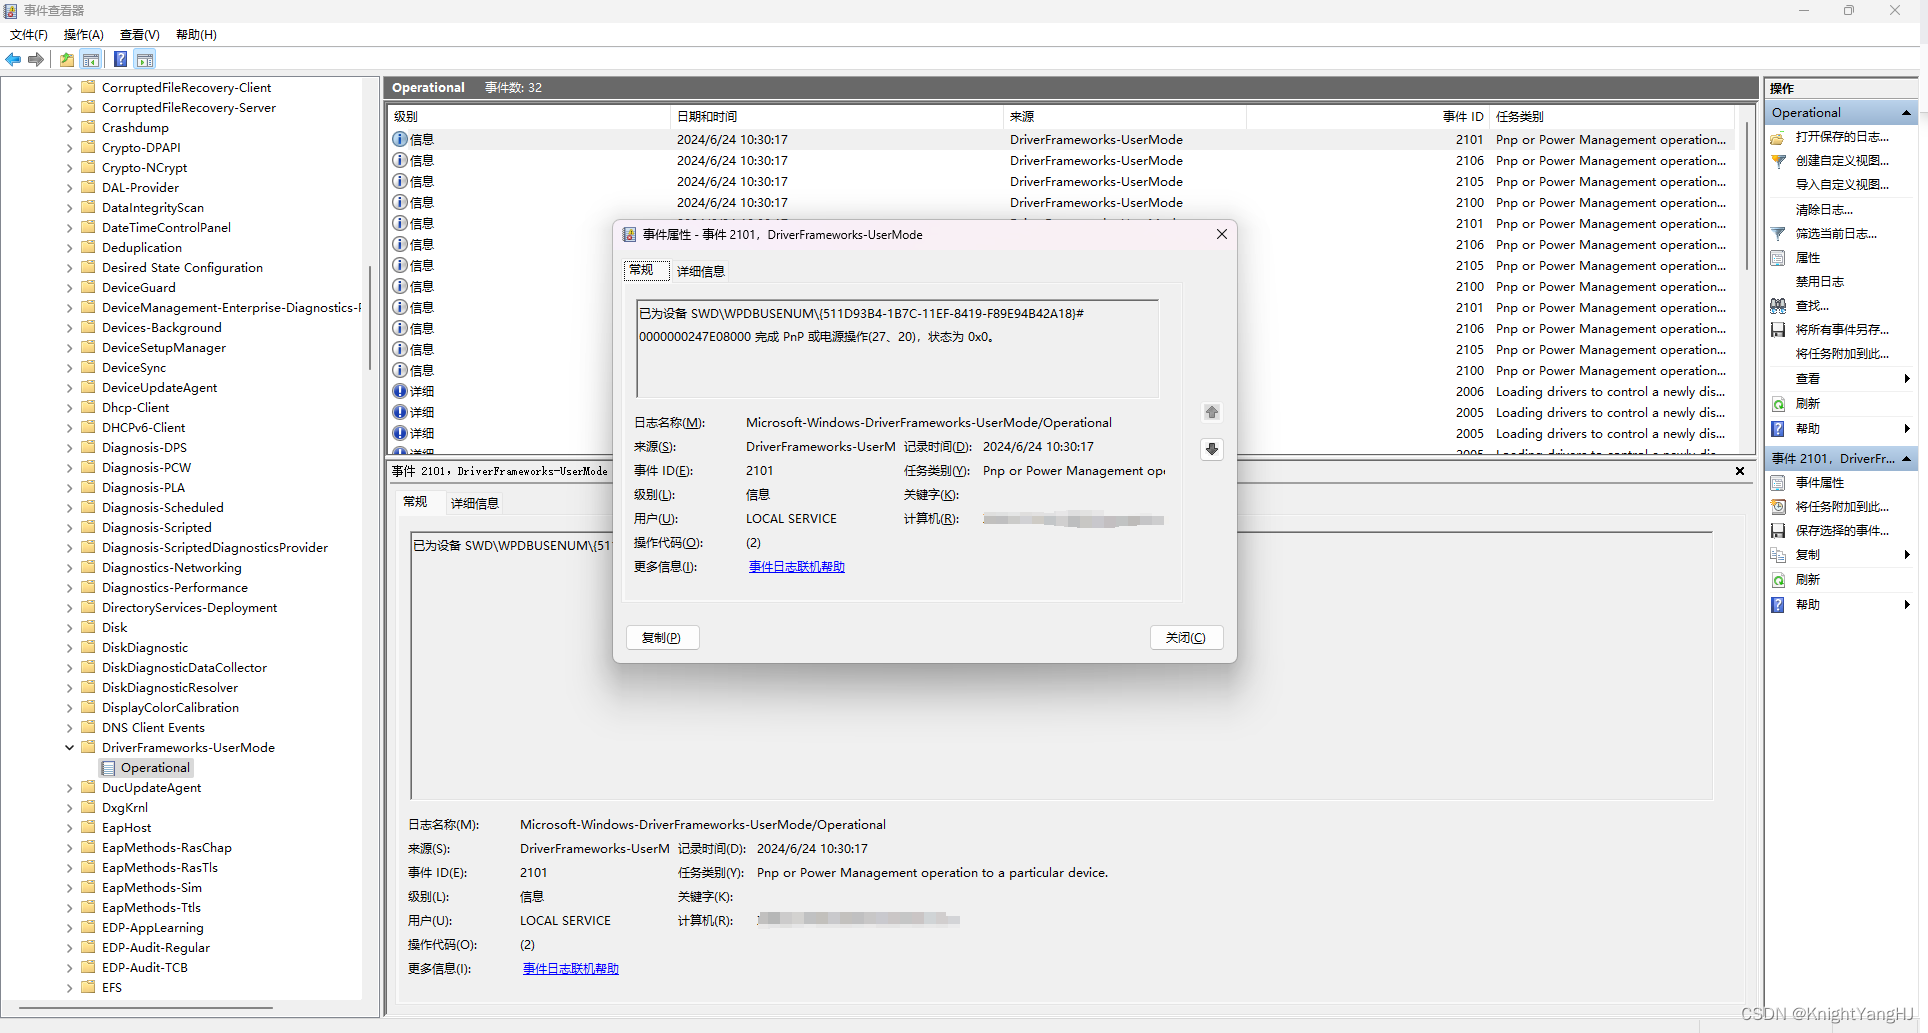Expand the Dhcp-Client tree node

[69, 408]
